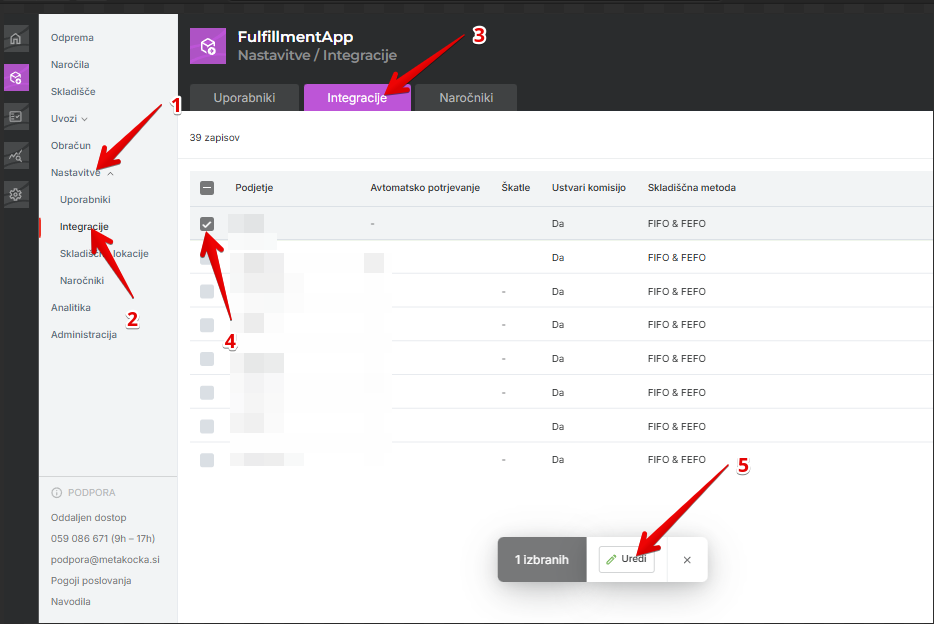Image resolution: width=934 pixels, height=624 pixels.
Task: Click the Podjetje column header
Action: pyautogui.click(x=254, y=188)
